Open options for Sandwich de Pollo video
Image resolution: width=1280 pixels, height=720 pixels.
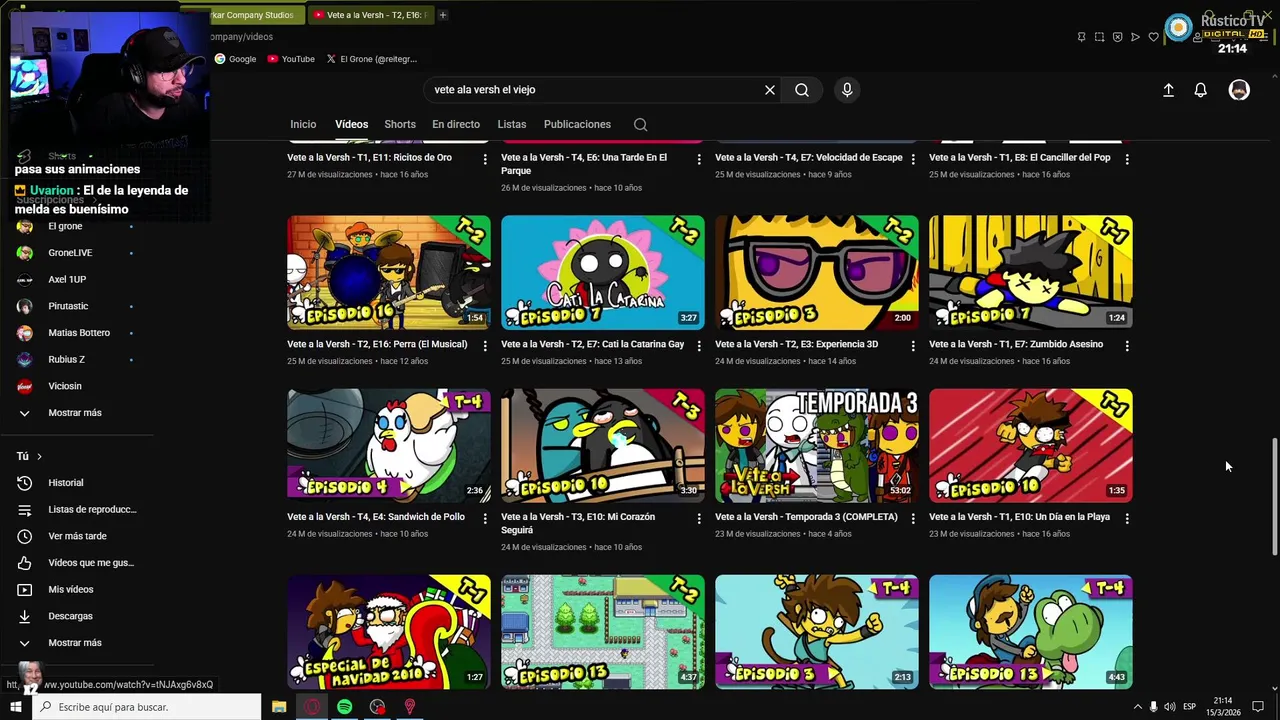pos(485,519)
